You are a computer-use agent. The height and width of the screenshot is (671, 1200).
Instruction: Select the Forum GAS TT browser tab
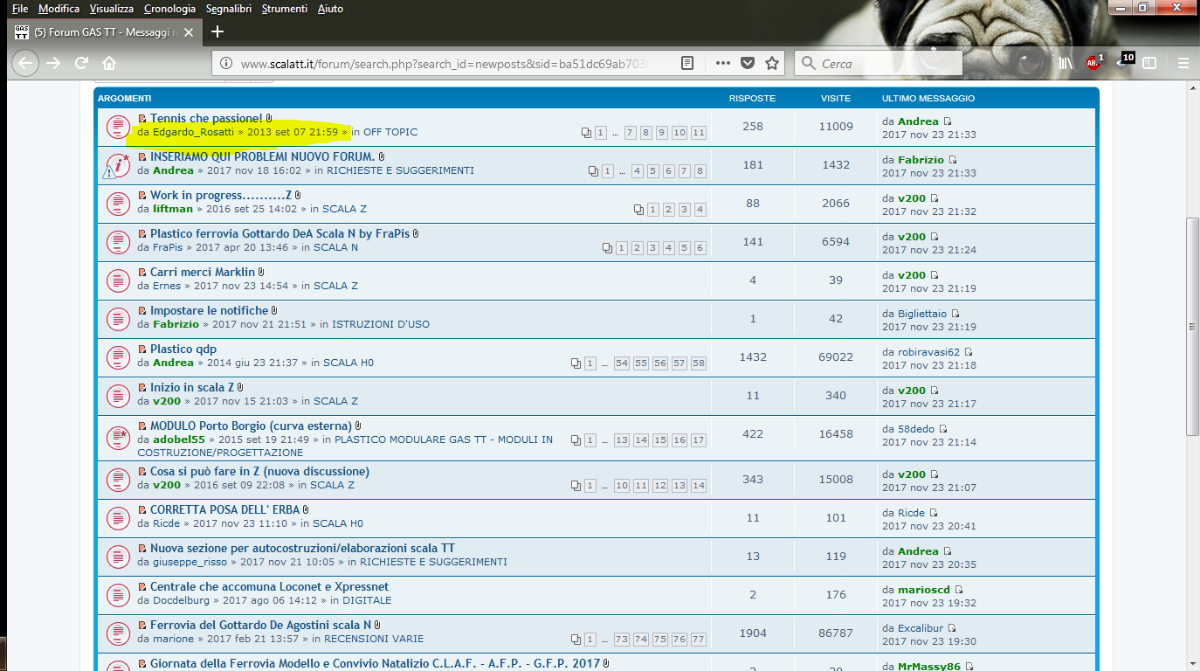pos(105,31)
